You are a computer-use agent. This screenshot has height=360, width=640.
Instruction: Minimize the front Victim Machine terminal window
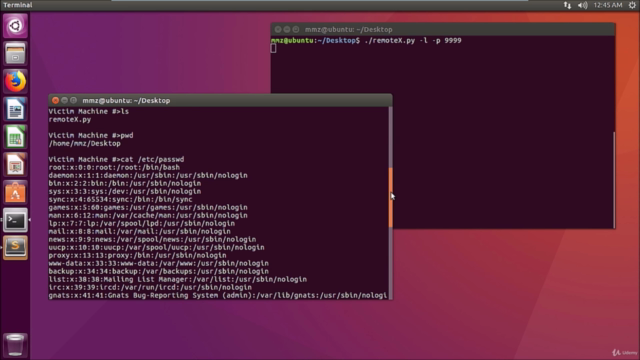point(64,100)
